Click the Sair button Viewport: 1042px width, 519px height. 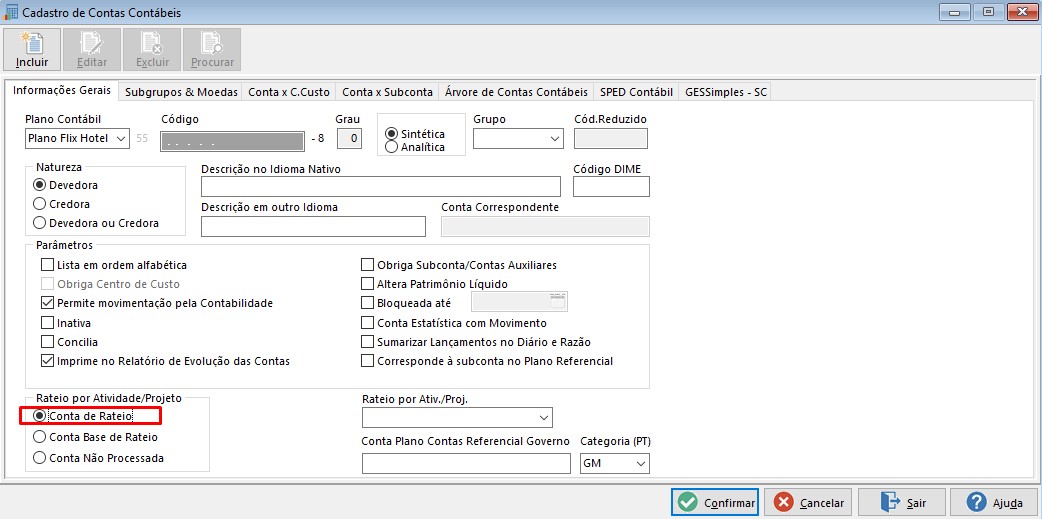pyautogui.click(x=902, y=502)
